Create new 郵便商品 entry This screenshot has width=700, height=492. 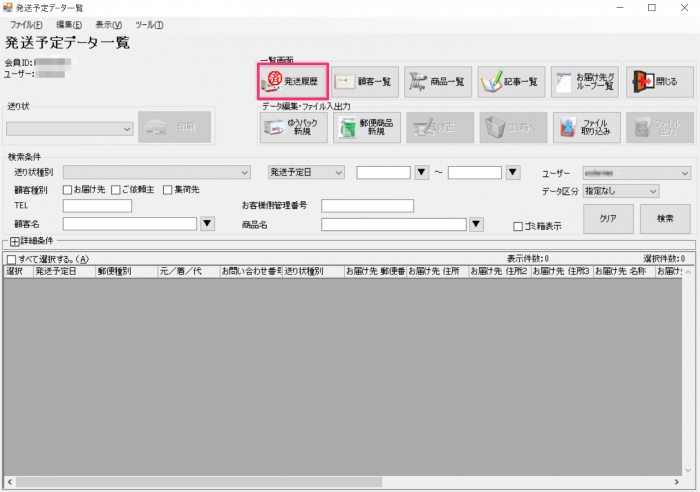[x=367, y=128]
